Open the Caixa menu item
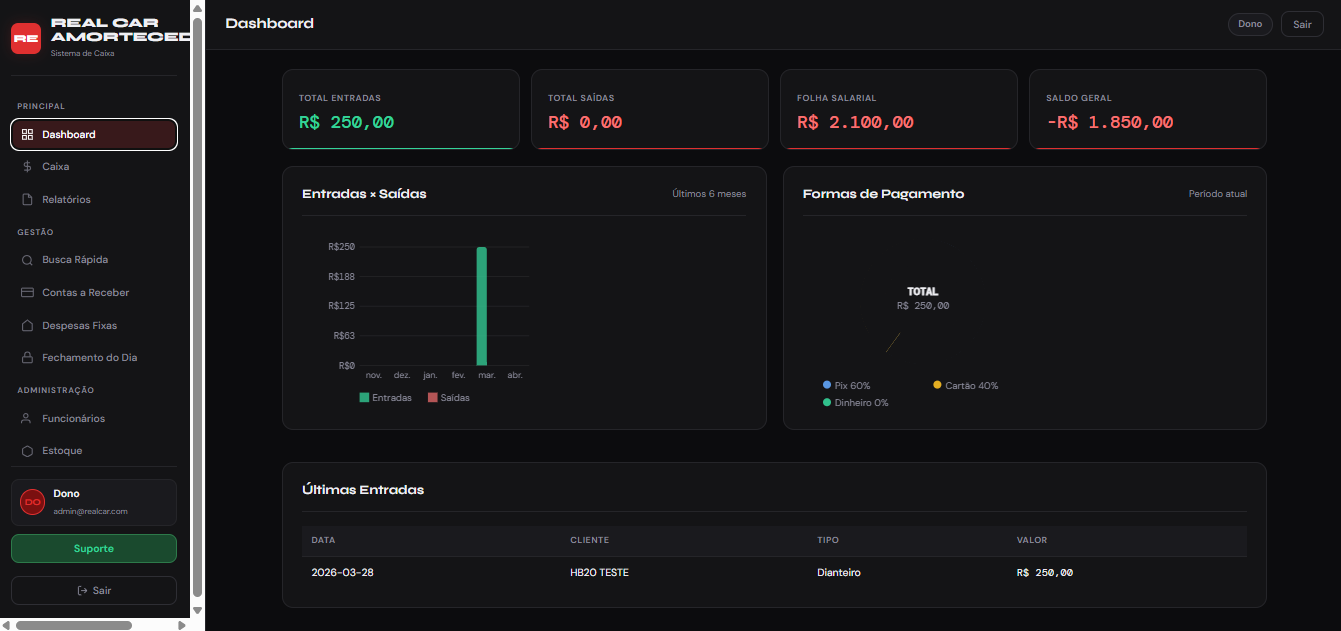 55,167
